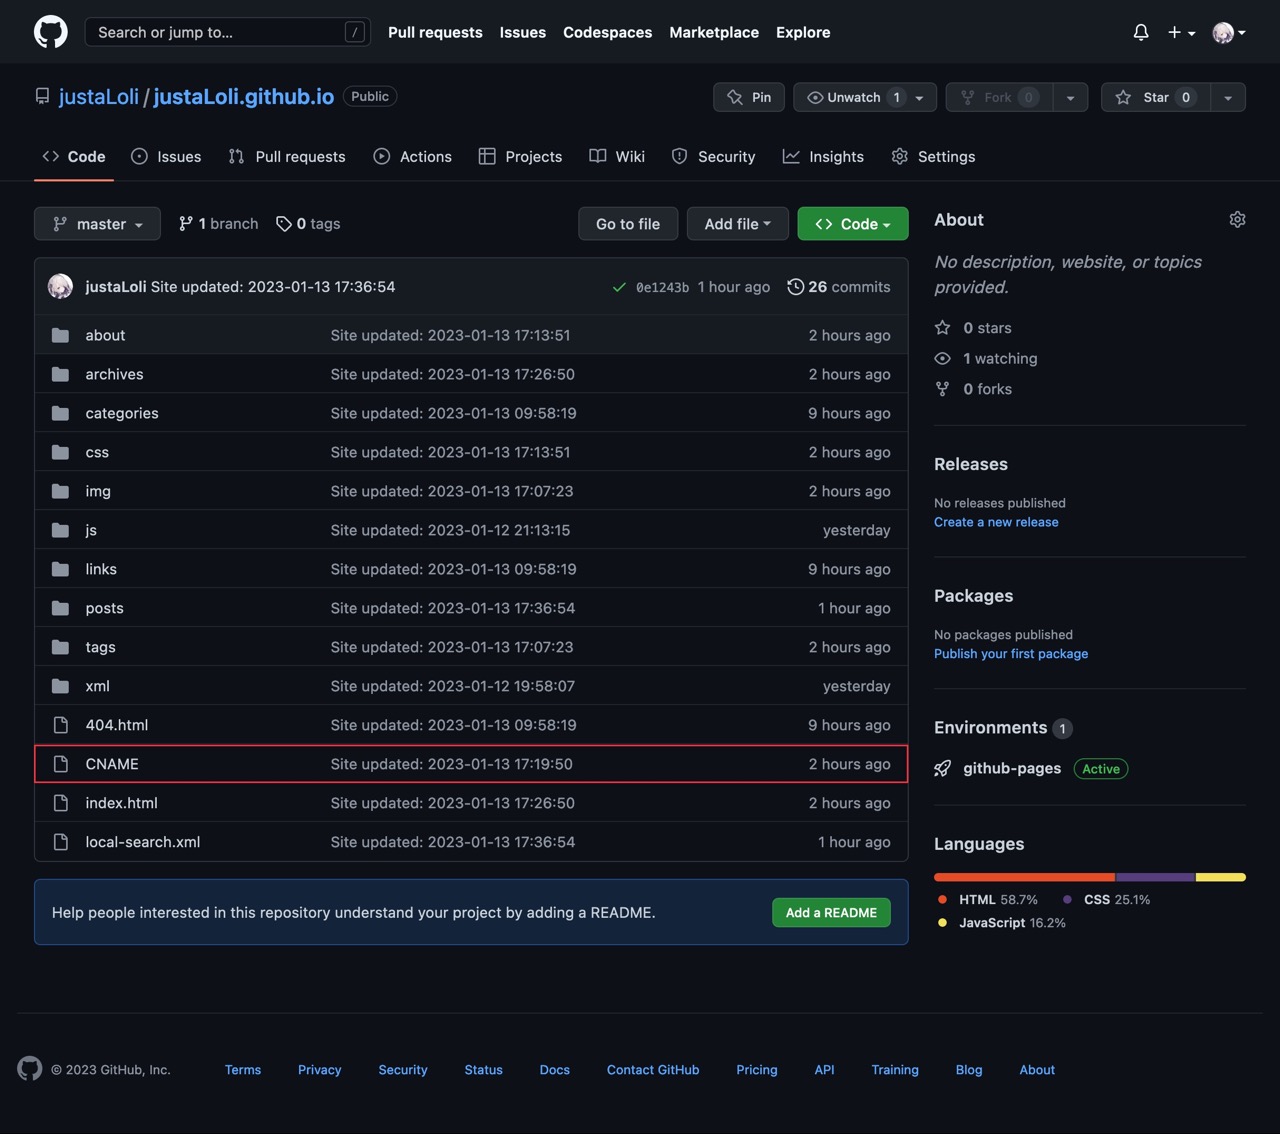This screenshot has width=1280, height=1134.
Task: Open the archives folder icon
Action: click(x=60, y=374)
